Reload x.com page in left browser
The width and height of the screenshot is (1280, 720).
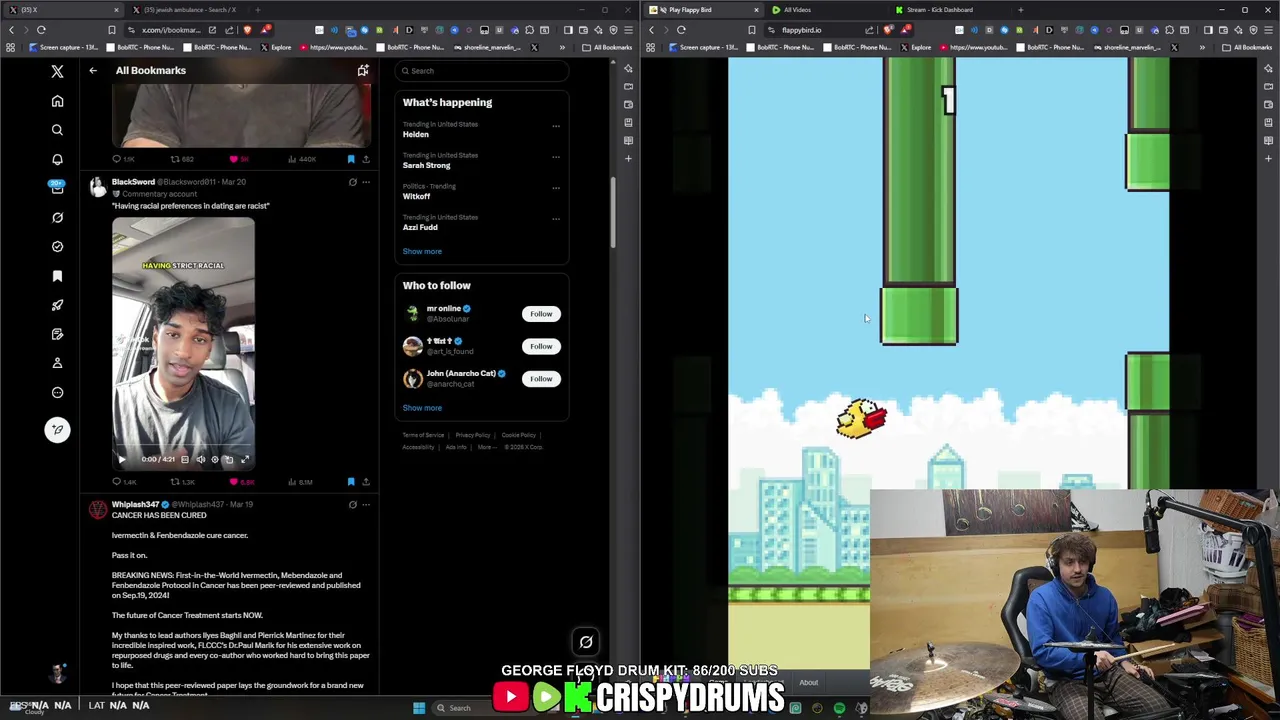[41, 30]
